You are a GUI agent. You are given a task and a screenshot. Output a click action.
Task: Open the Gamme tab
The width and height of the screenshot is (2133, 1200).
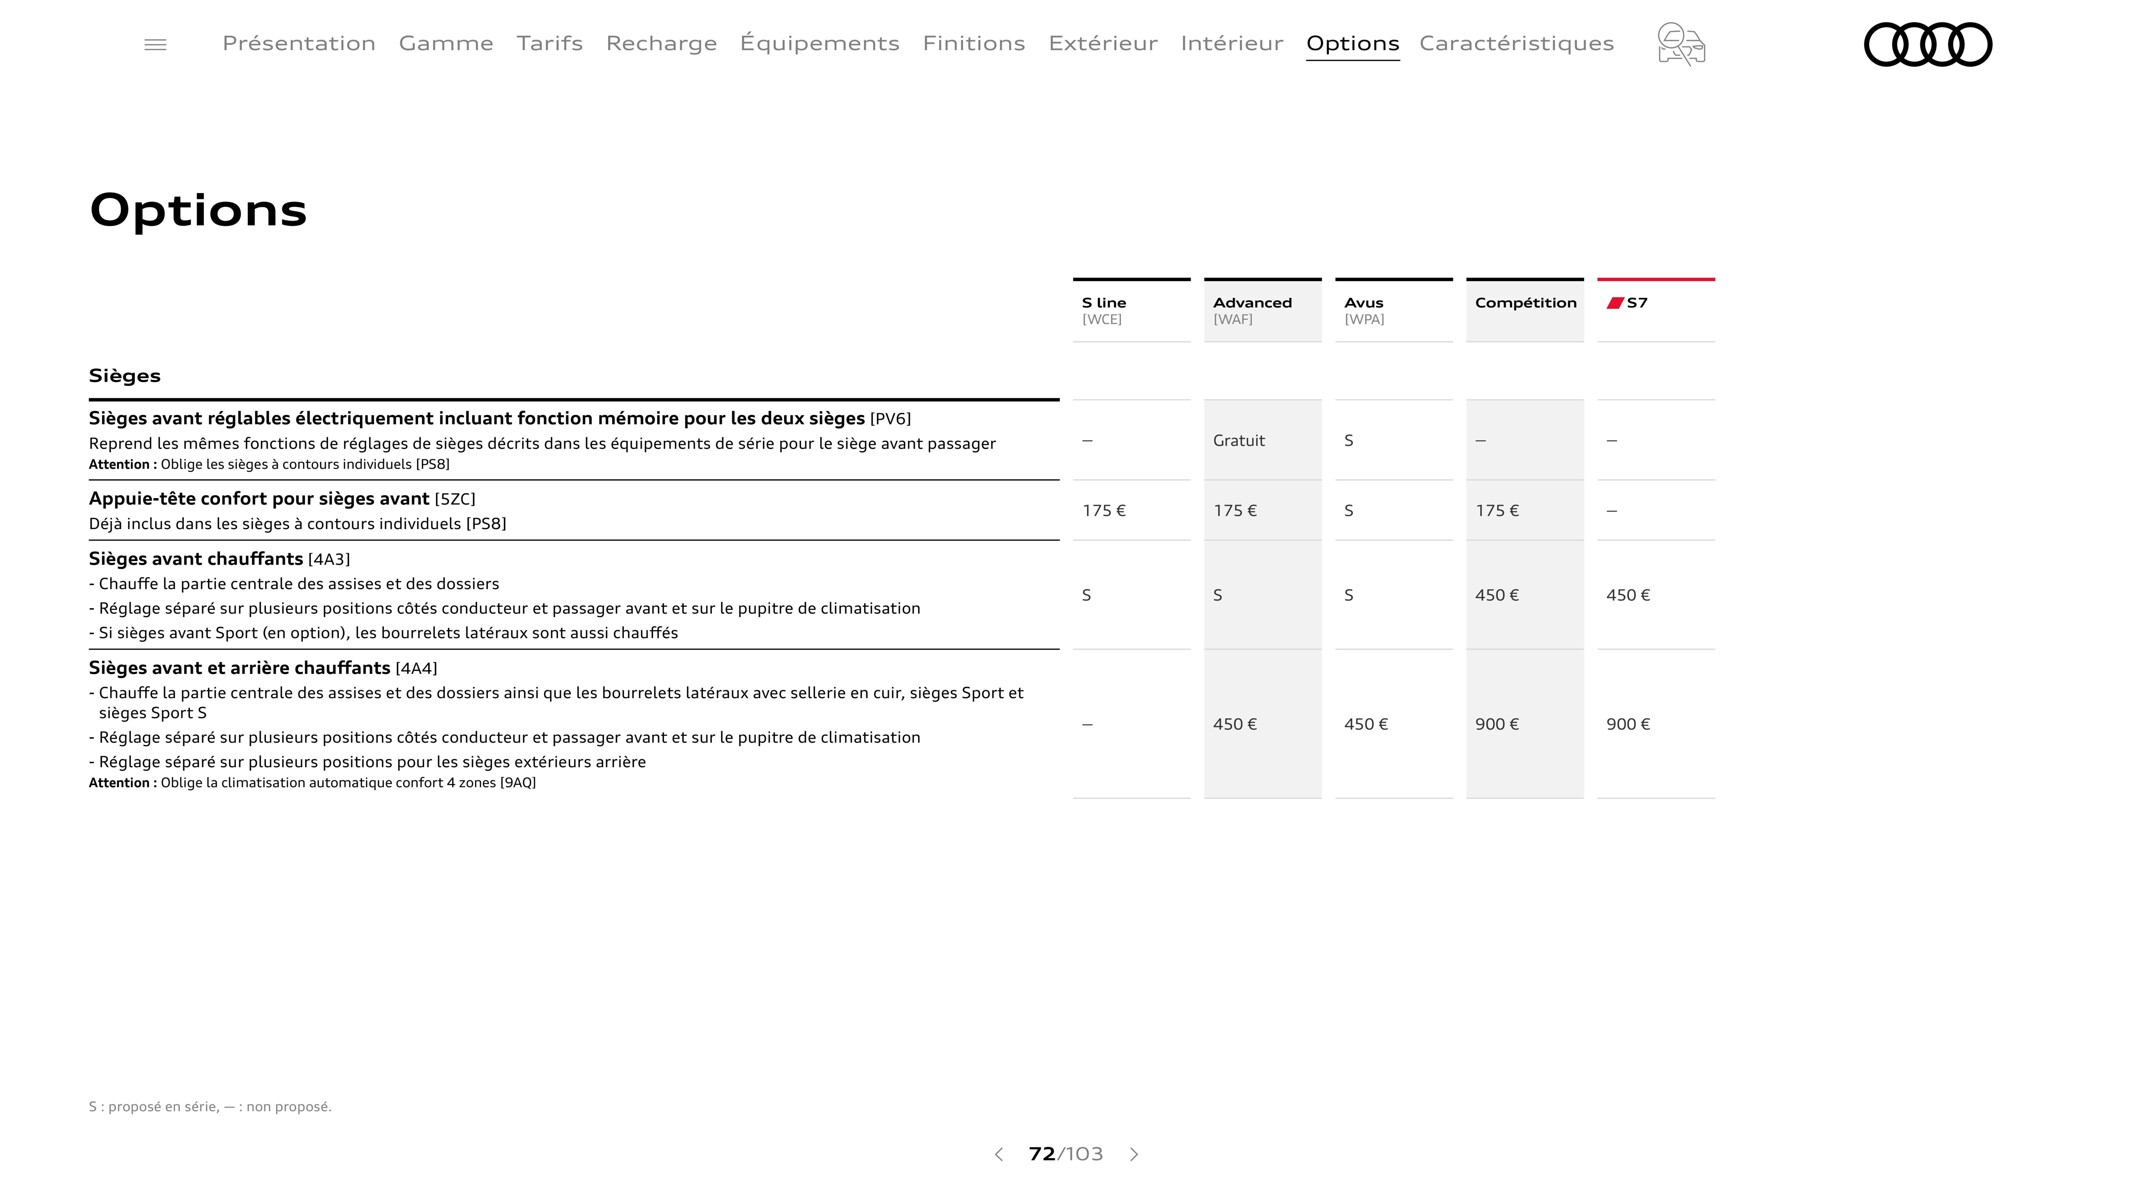click(x=446, y=43)
